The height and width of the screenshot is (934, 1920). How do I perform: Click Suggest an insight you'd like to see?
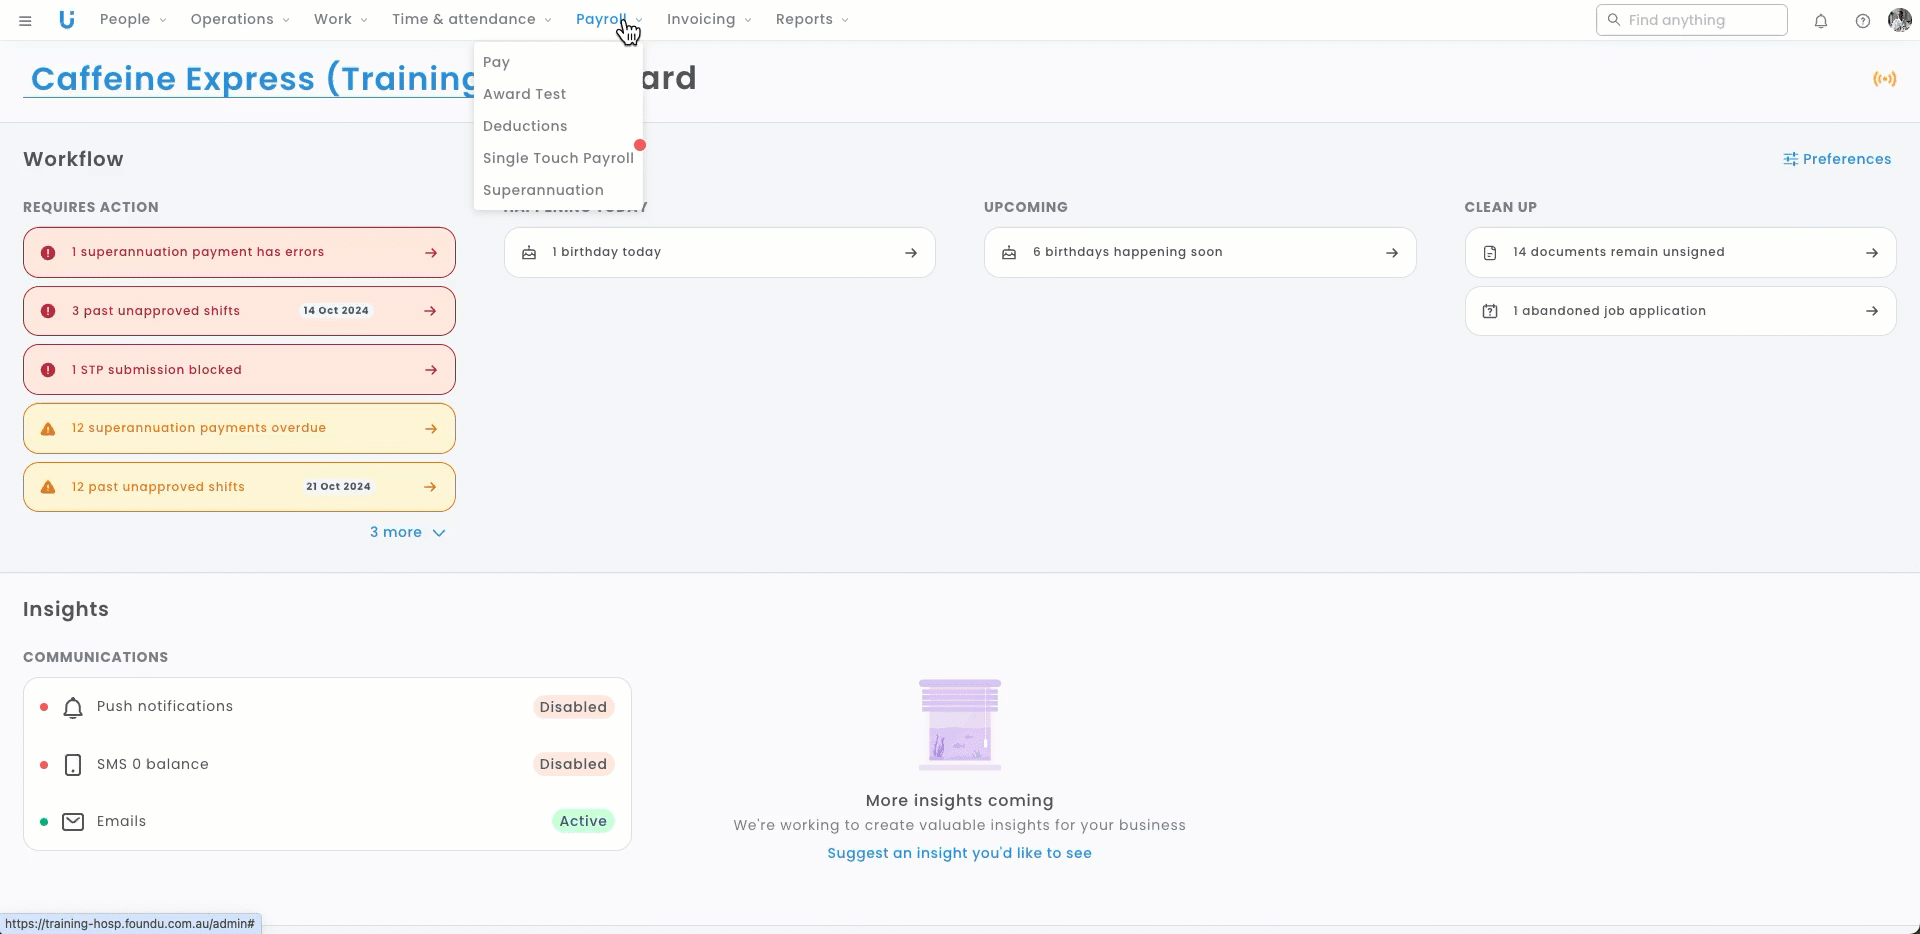(959, 853)
